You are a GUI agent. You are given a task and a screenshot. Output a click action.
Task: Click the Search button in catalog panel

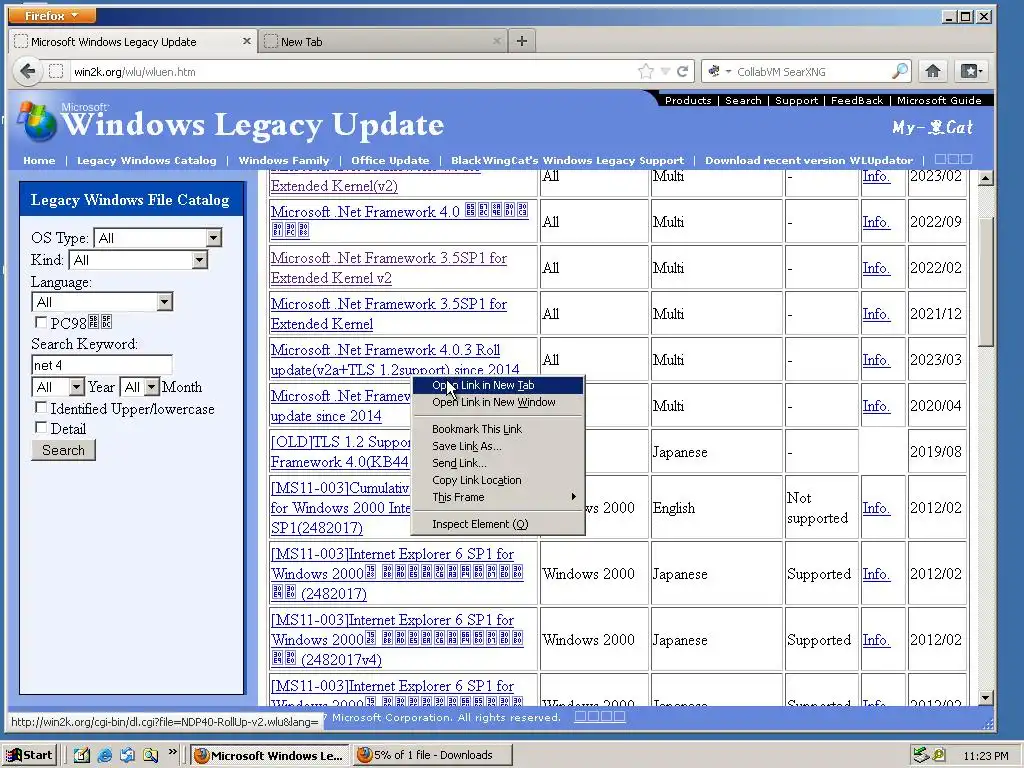coord(63,450)
